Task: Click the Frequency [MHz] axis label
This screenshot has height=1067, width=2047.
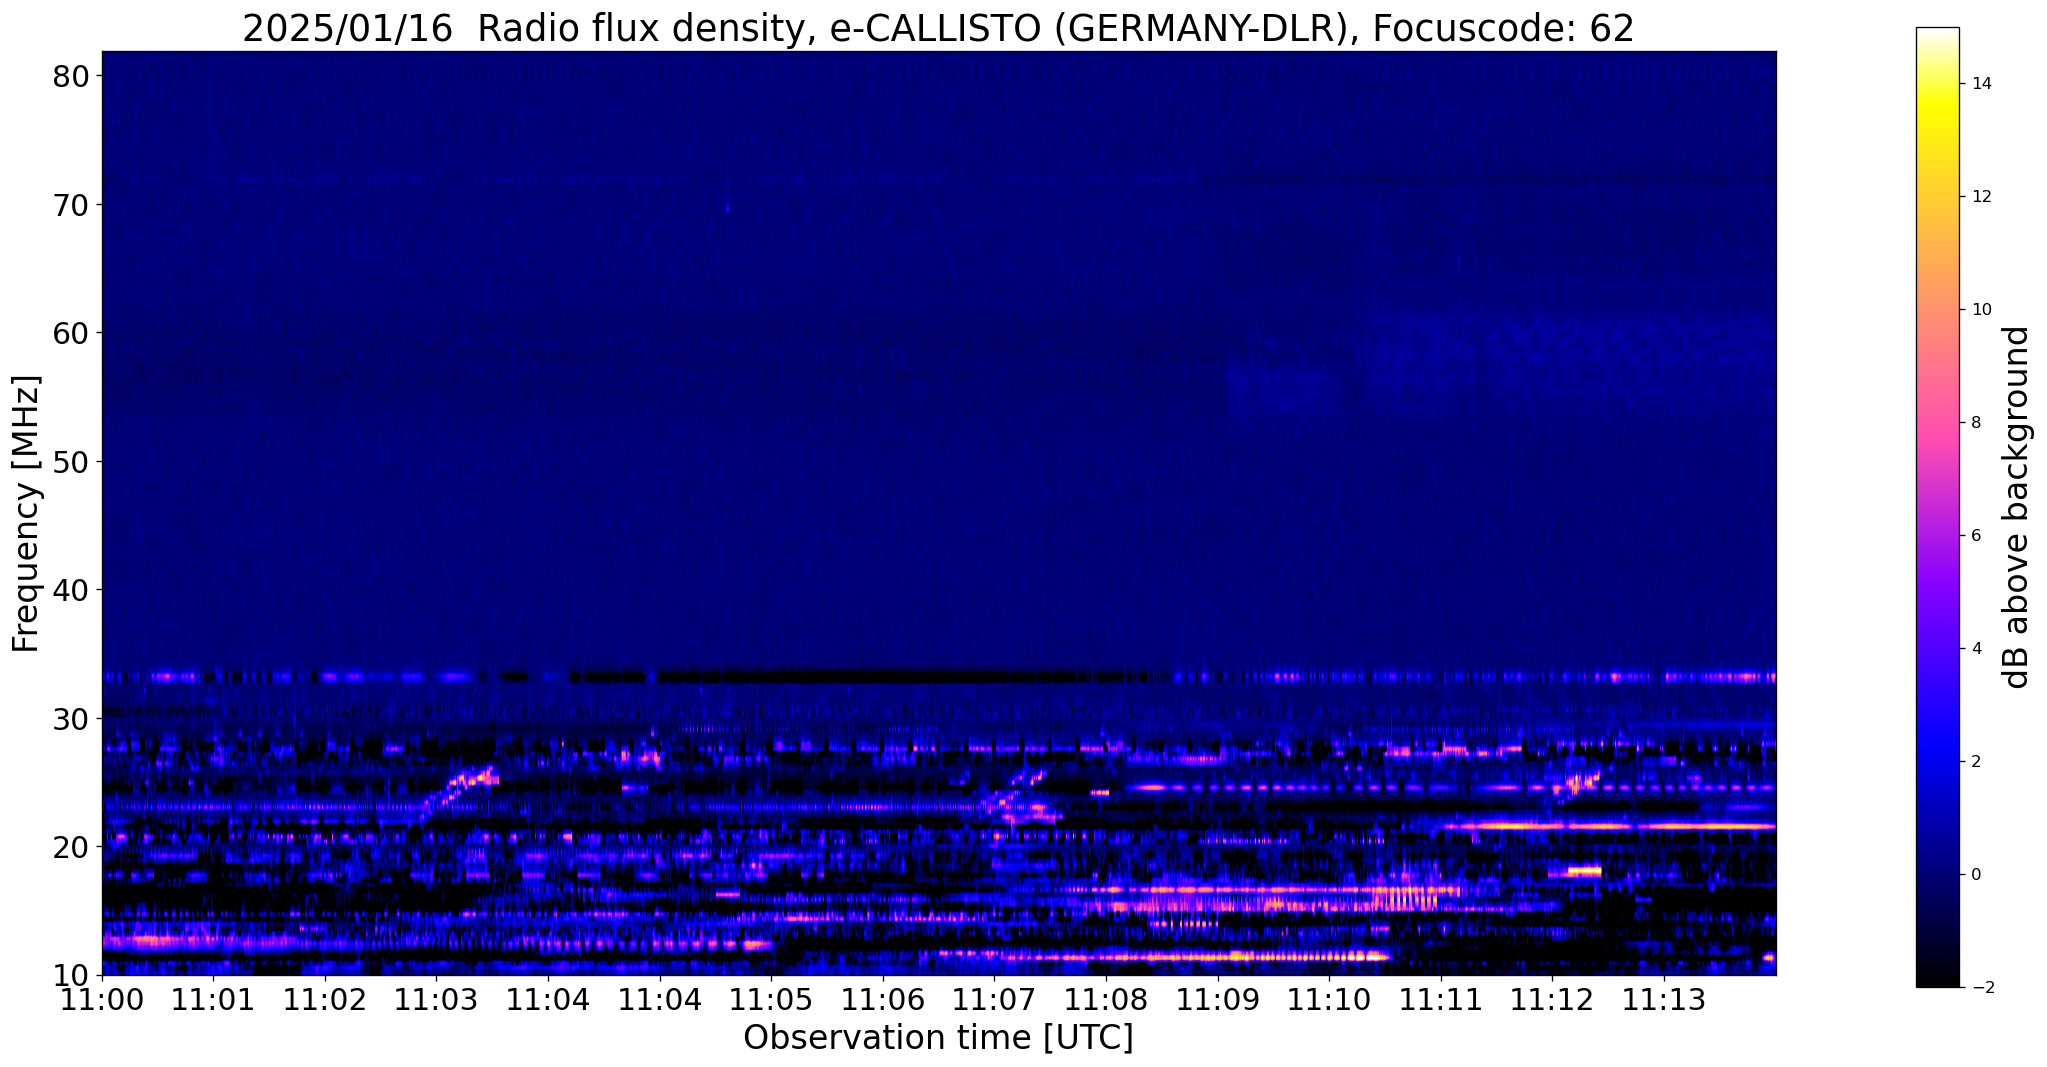Action: (x=26, y=514)
